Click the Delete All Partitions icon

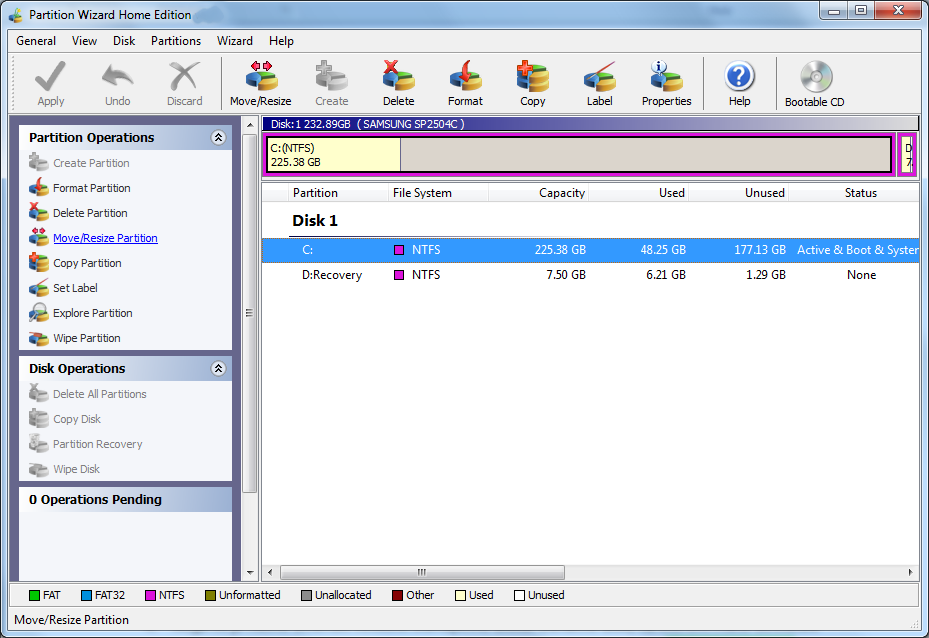click(x=39, y=393)
